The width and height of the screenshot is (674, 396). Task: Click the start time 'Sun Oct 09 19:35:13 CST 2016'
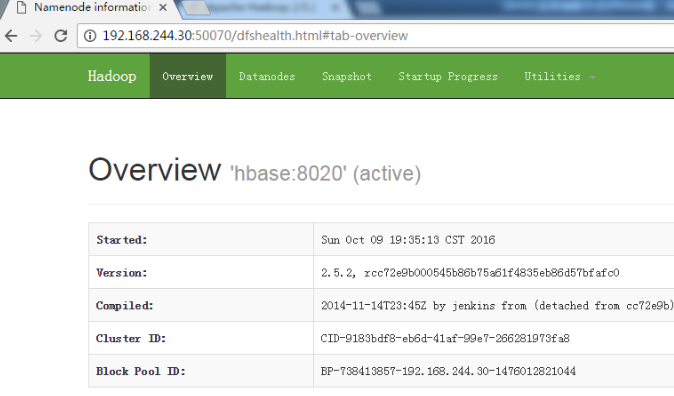pos(408,240)
